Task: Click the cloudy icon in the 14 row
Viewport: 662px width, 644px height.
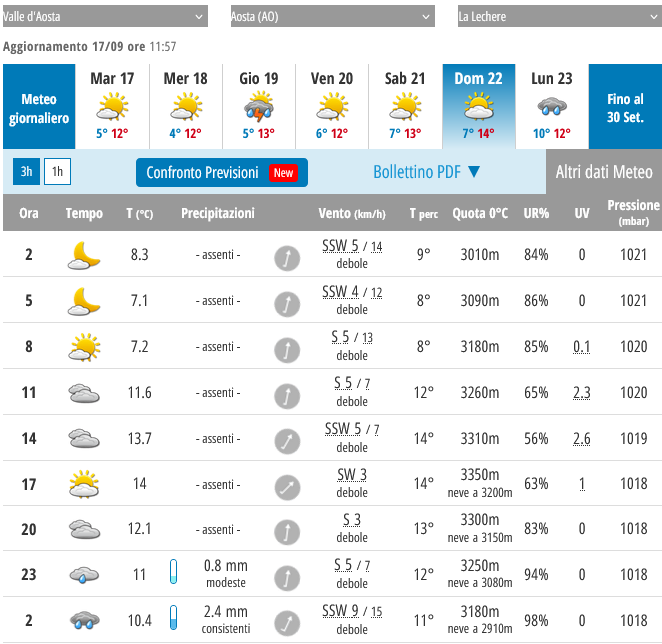Action: pyautogui.click(x=84, y=439)
